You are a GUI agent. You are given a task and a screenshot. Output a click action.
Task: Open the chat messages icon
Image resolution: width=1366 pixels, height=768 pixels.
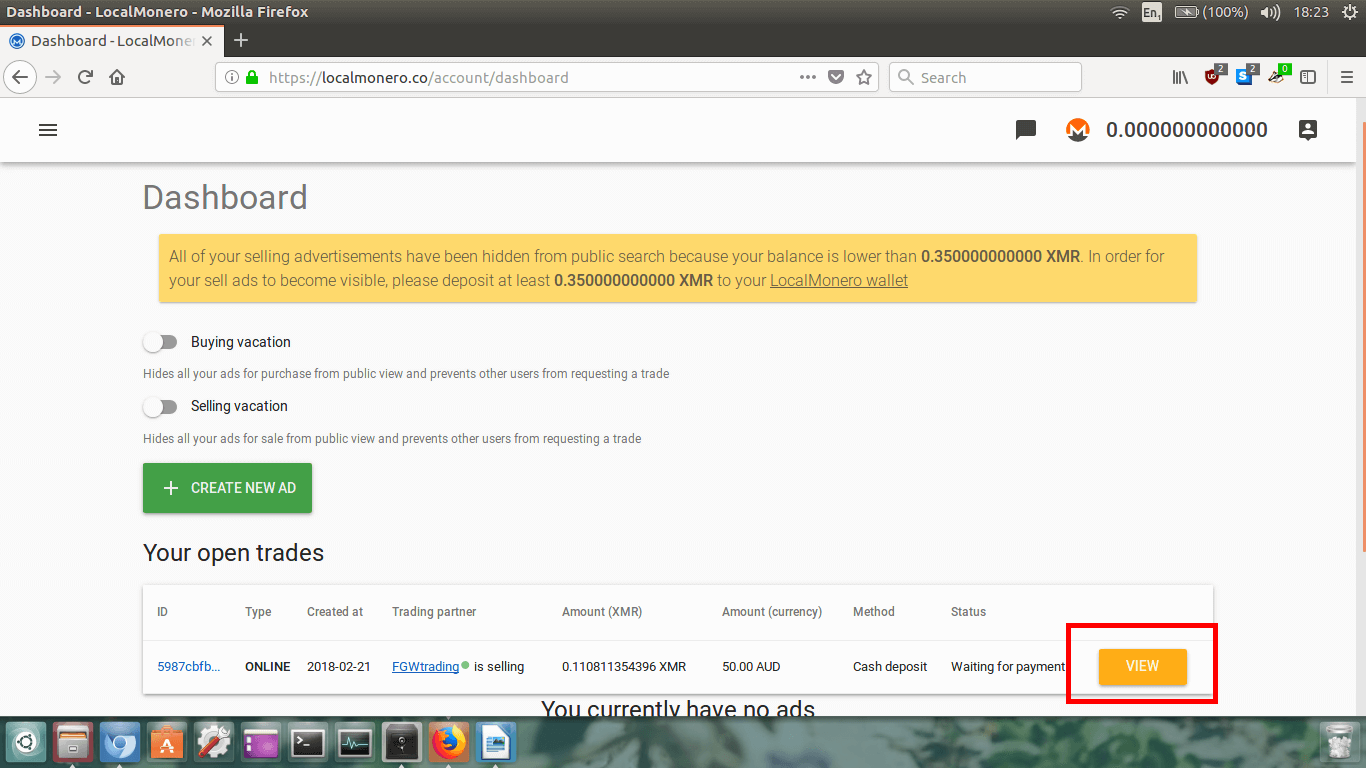pos(1026,130)
